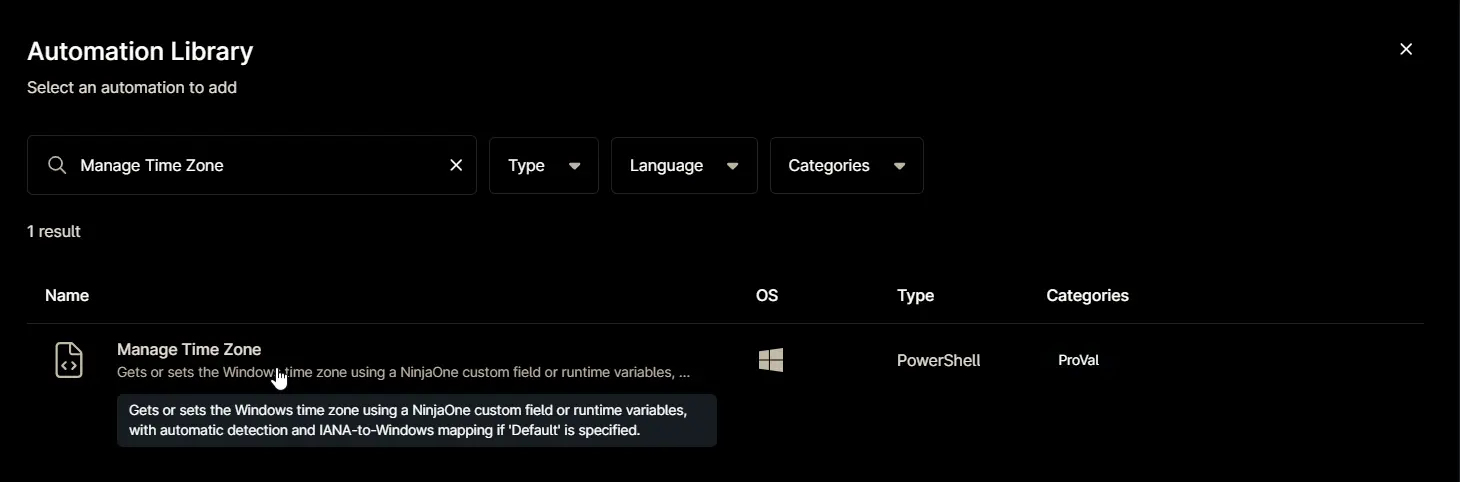1460x482 pixels.
Task: Click the Manage Time Zone search input
Action: [252, 165]
